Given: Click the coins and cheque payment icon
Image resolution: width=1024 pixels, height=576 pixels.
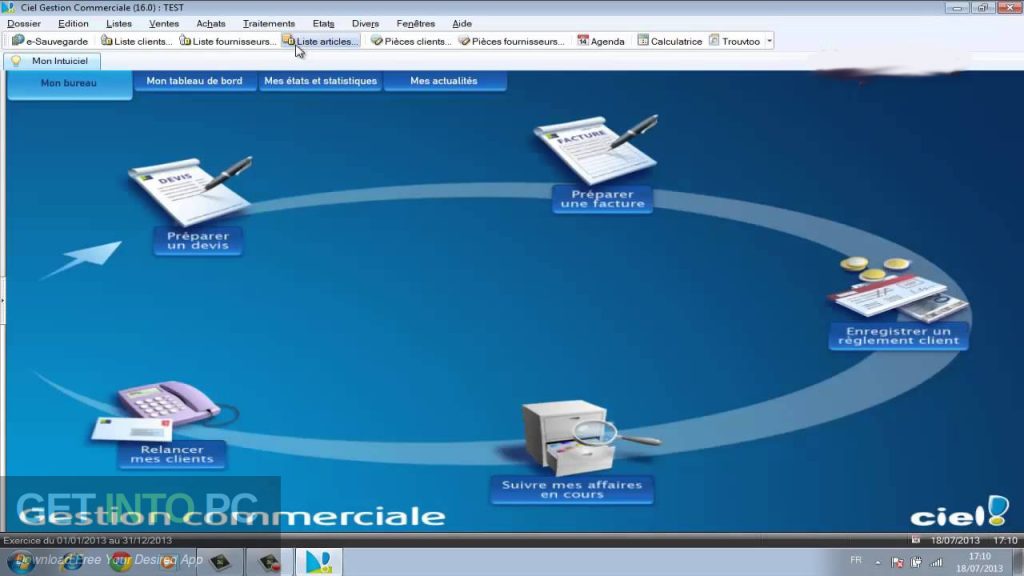Looking at the screenshot, I should pyautogui.click(x=897, y=290).
